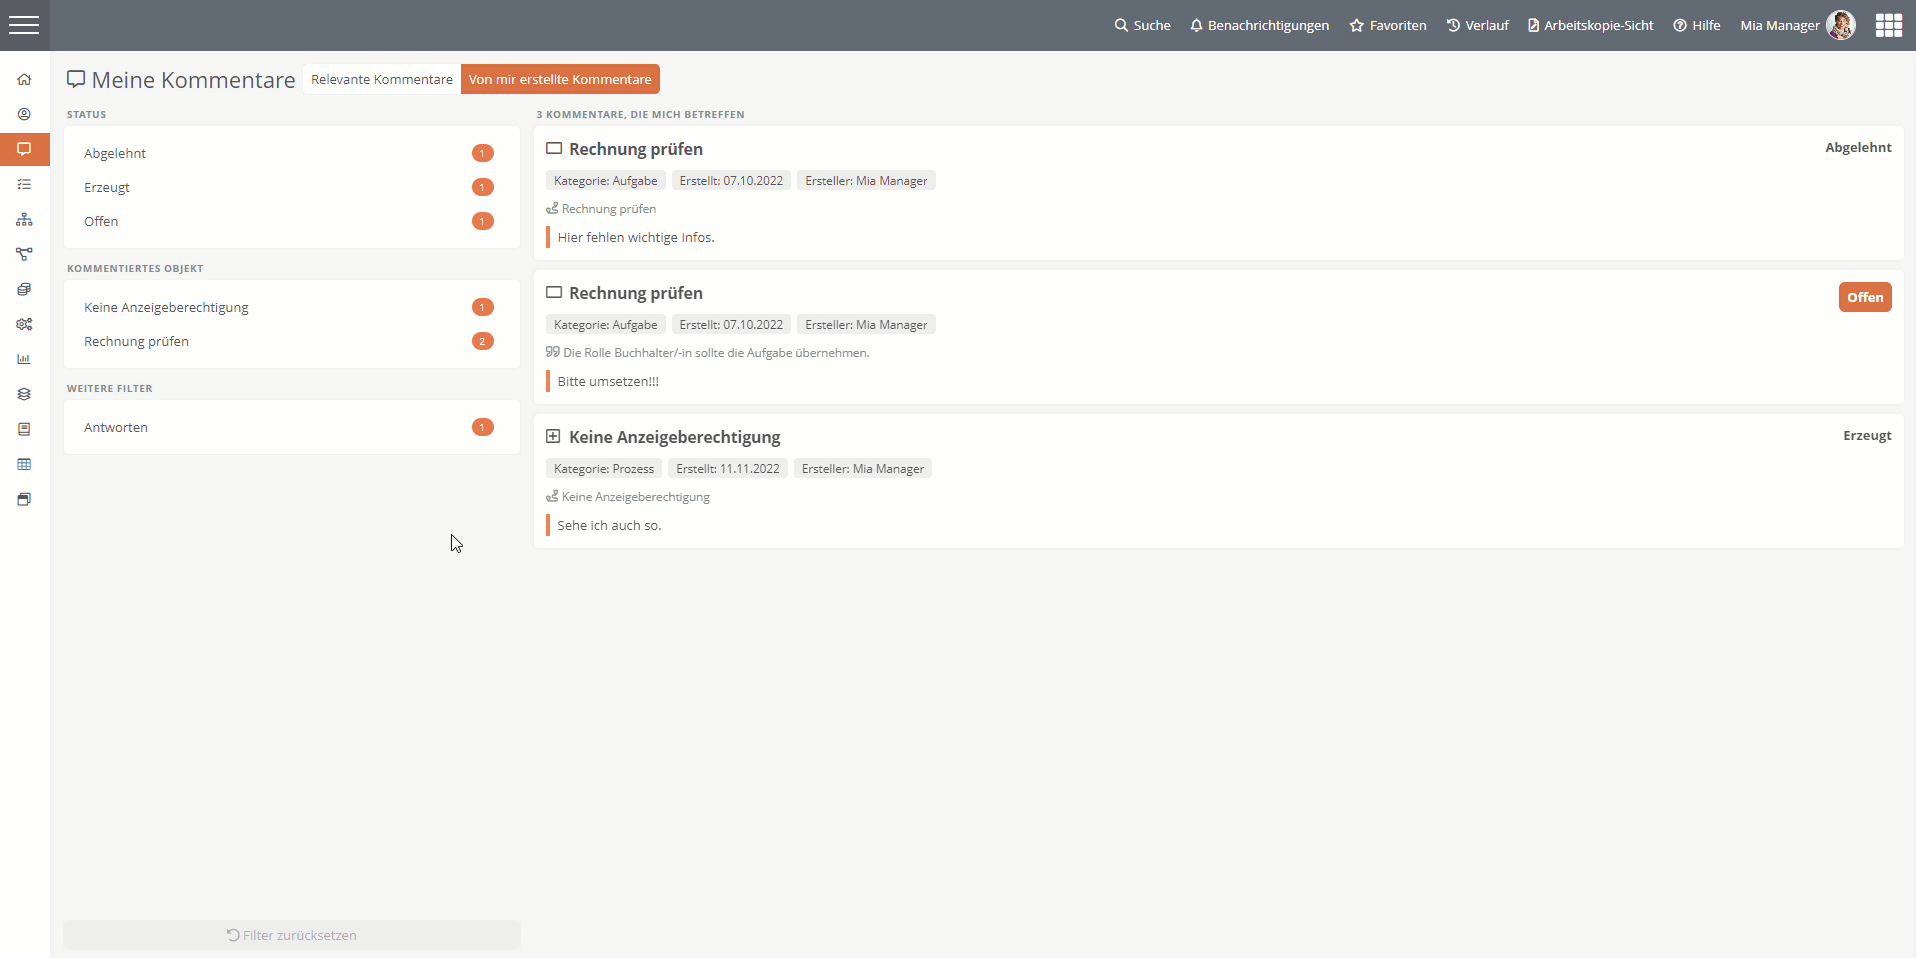Open the Hilfe help menu
The height and width of the screenshot is (958, 1916).
1697,25
